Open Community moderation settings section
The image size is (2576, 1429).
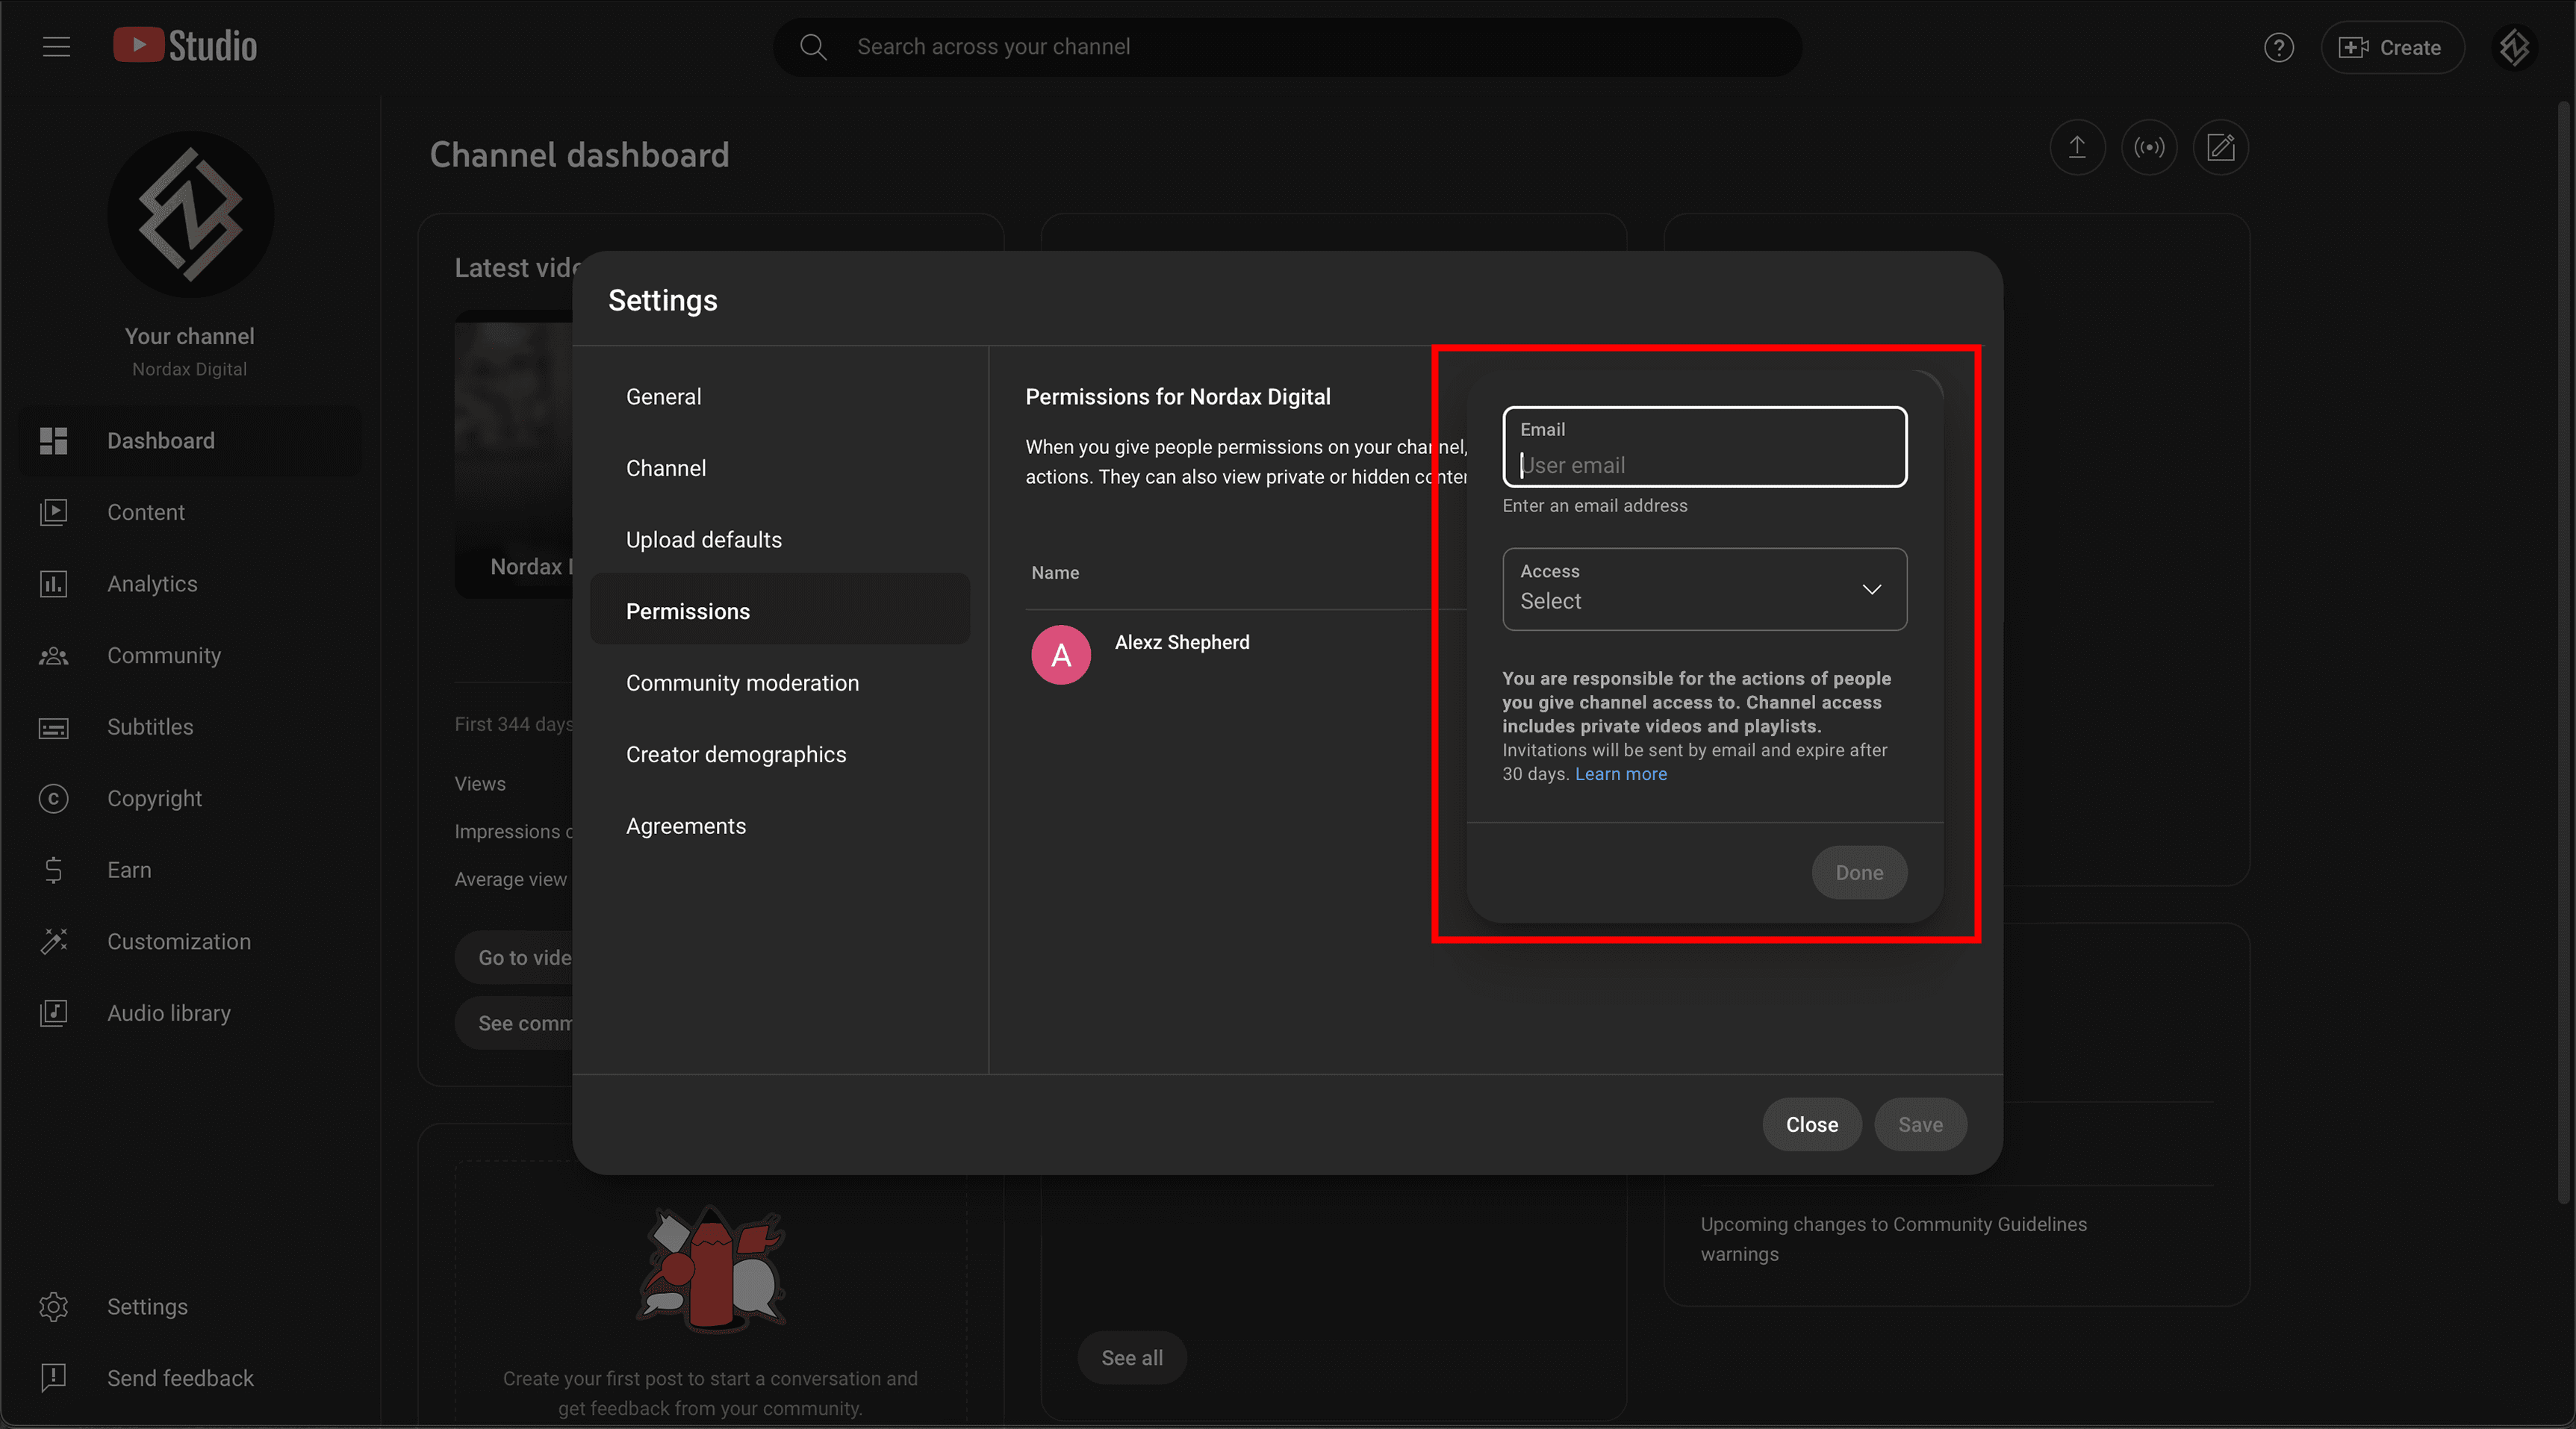(x=741, y=683)
